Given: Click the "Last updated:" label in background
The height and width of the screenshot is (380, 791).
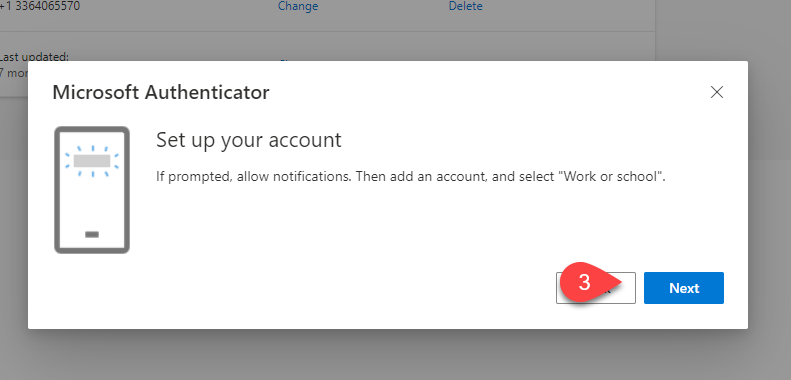Looking at the screenshot, I should (34, 57).
